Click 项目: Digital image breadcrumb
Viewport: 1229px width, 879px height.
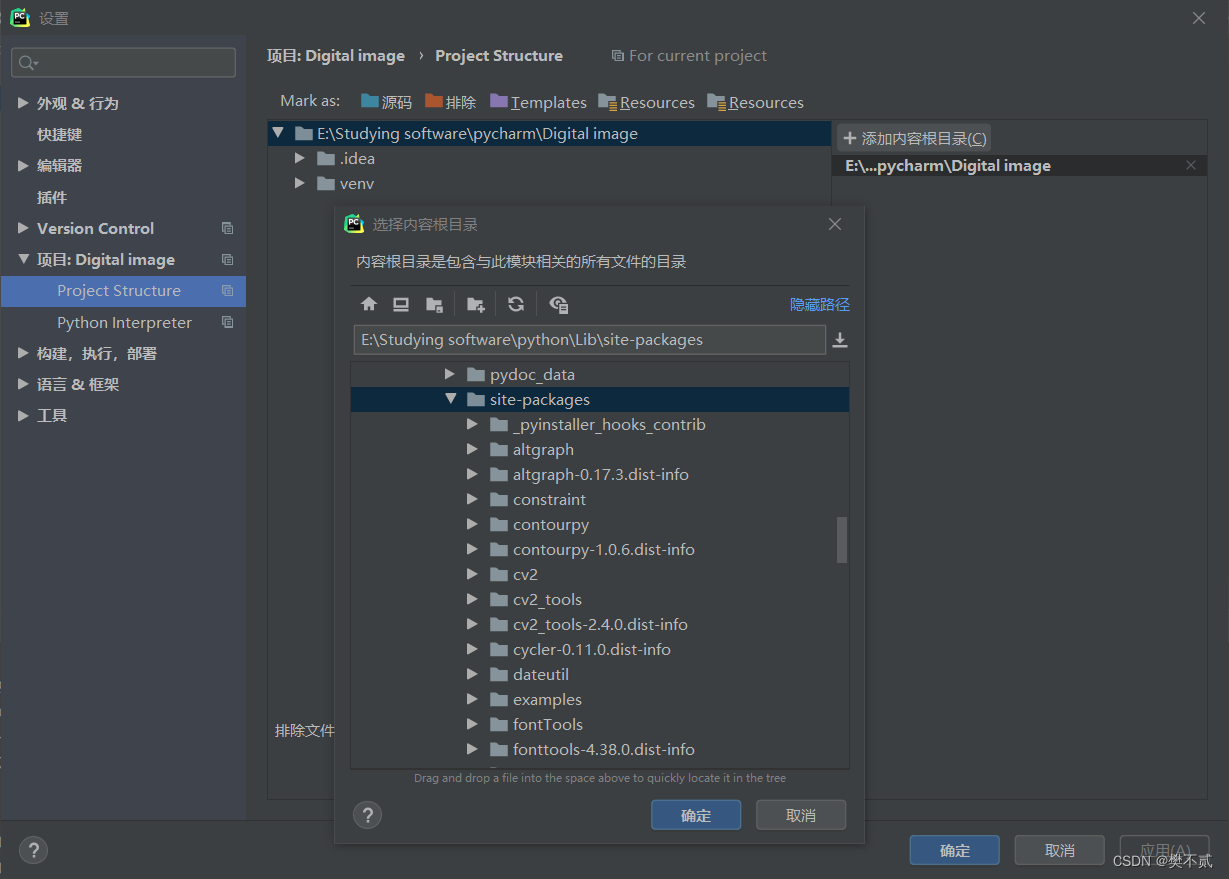[336, 56]
